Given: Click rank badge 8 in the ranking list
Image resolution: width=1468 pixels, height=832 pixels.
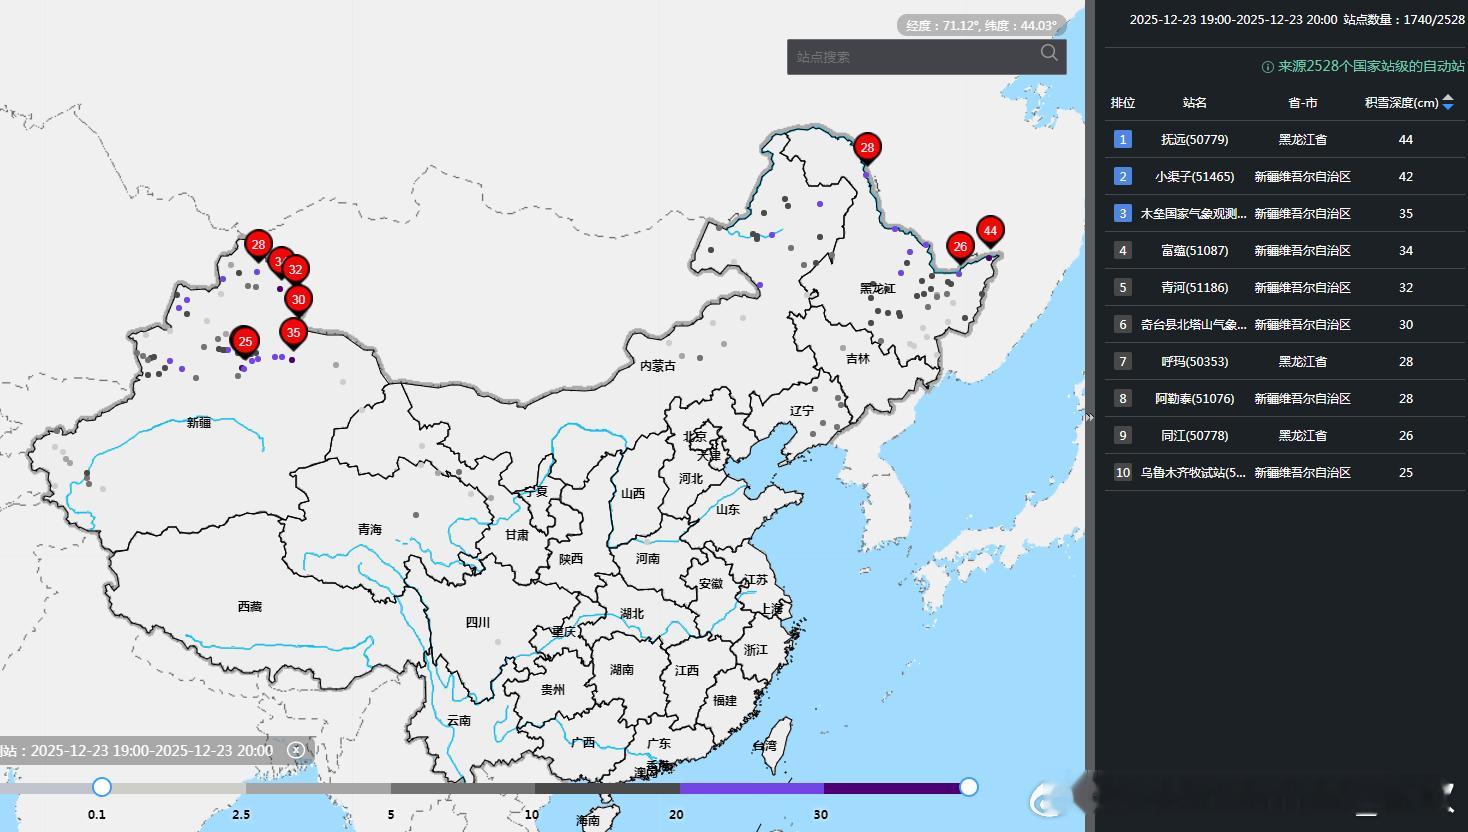Looking at the screenshot, I should [x=1123, y=399].
